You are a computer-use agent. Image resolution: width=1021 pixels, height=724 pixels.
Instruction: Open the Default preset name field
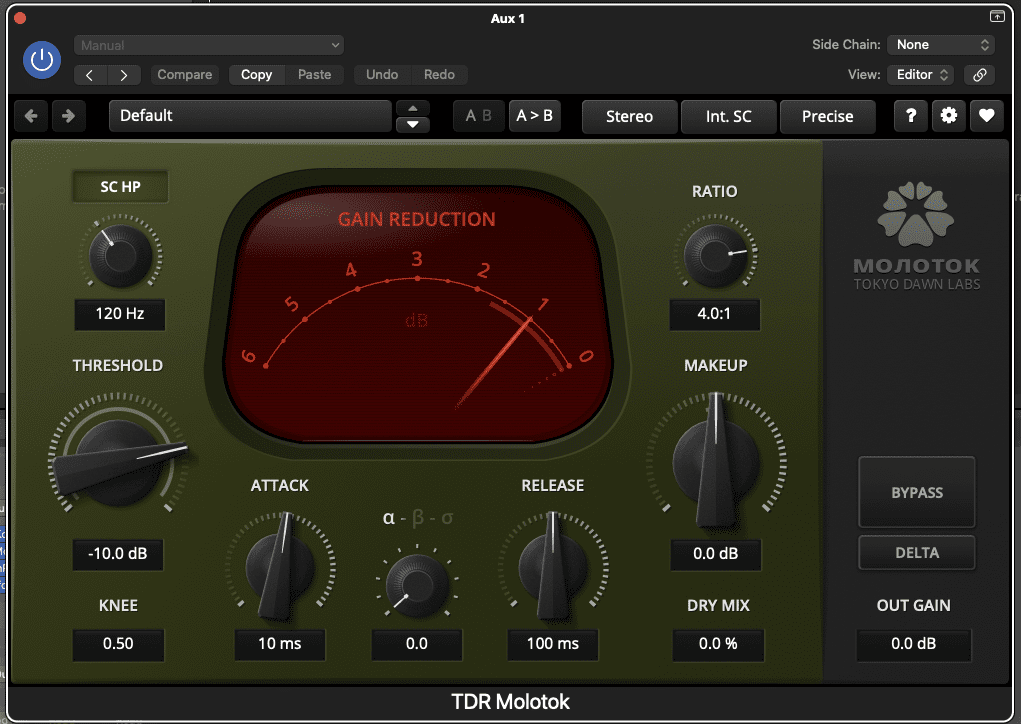[250, 116]
